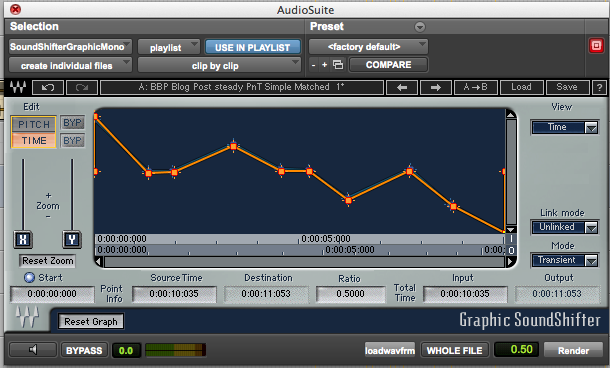610x368 pixels.
Task: Click the graph horizontal scrollbar track
Action: click(x=305, y=262)
